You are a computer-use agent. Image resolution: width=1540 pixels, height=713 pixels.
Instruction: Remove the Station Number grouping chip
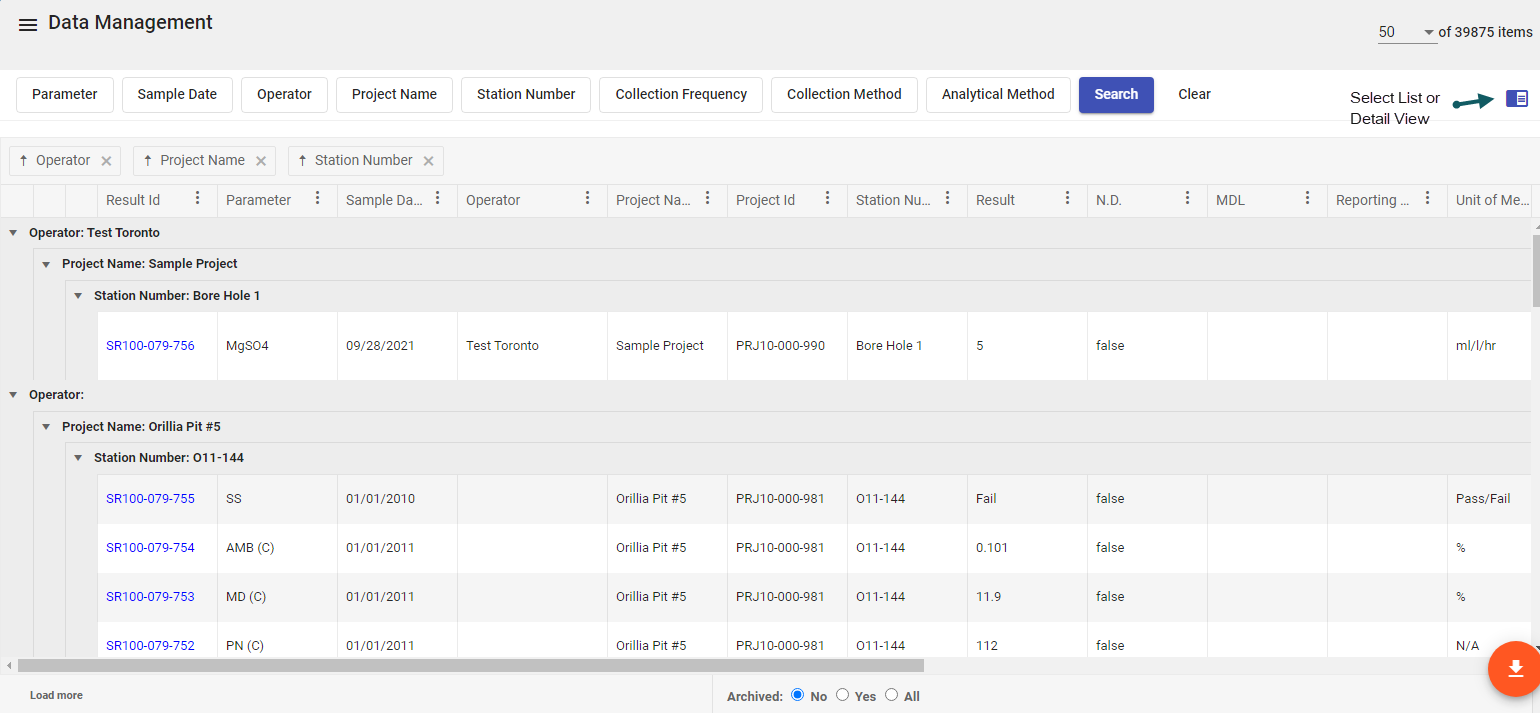point(428,161)
